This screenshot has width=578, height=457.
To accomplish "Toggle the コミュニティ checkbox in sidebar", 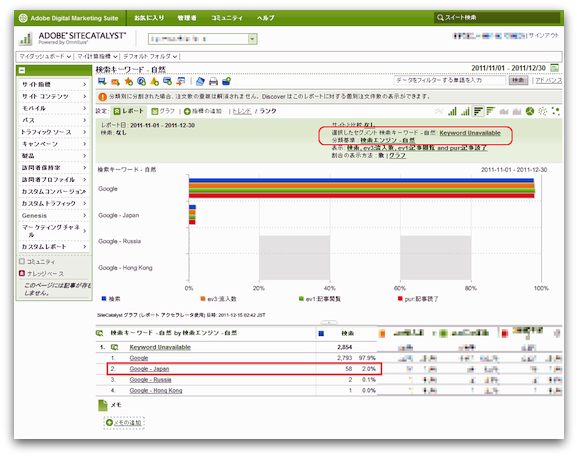I will (x=22, y=261).
